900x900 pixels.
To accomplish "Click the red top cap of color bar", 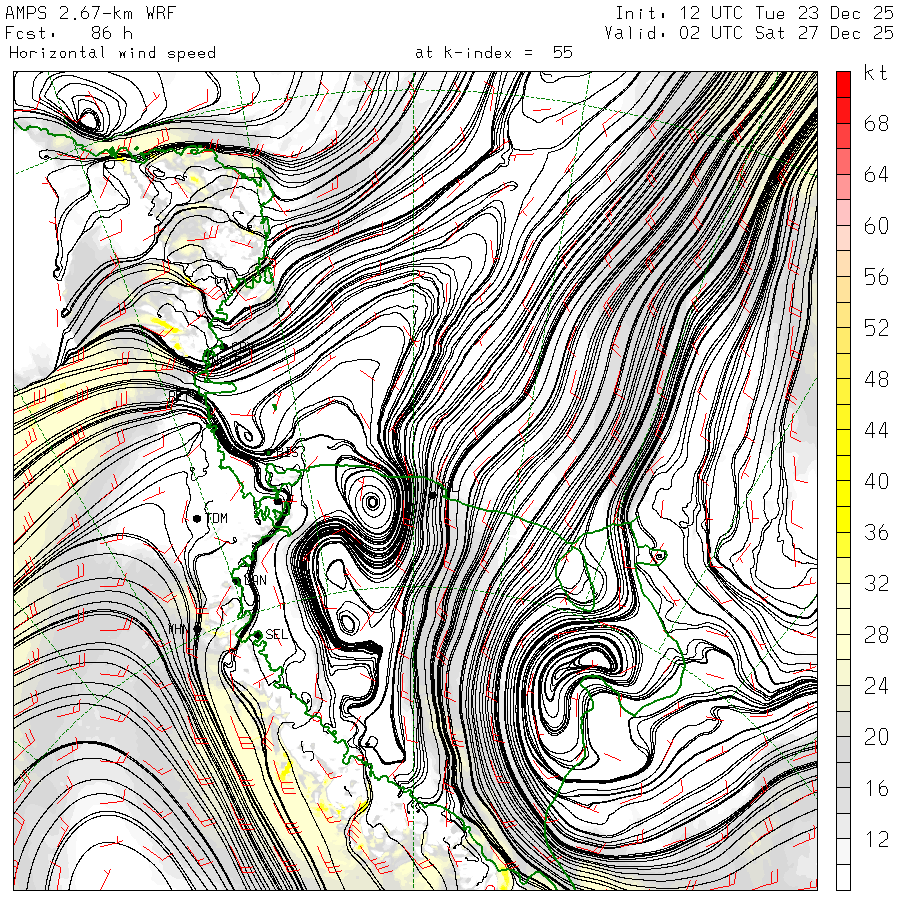I will click(x=843, y=84).
